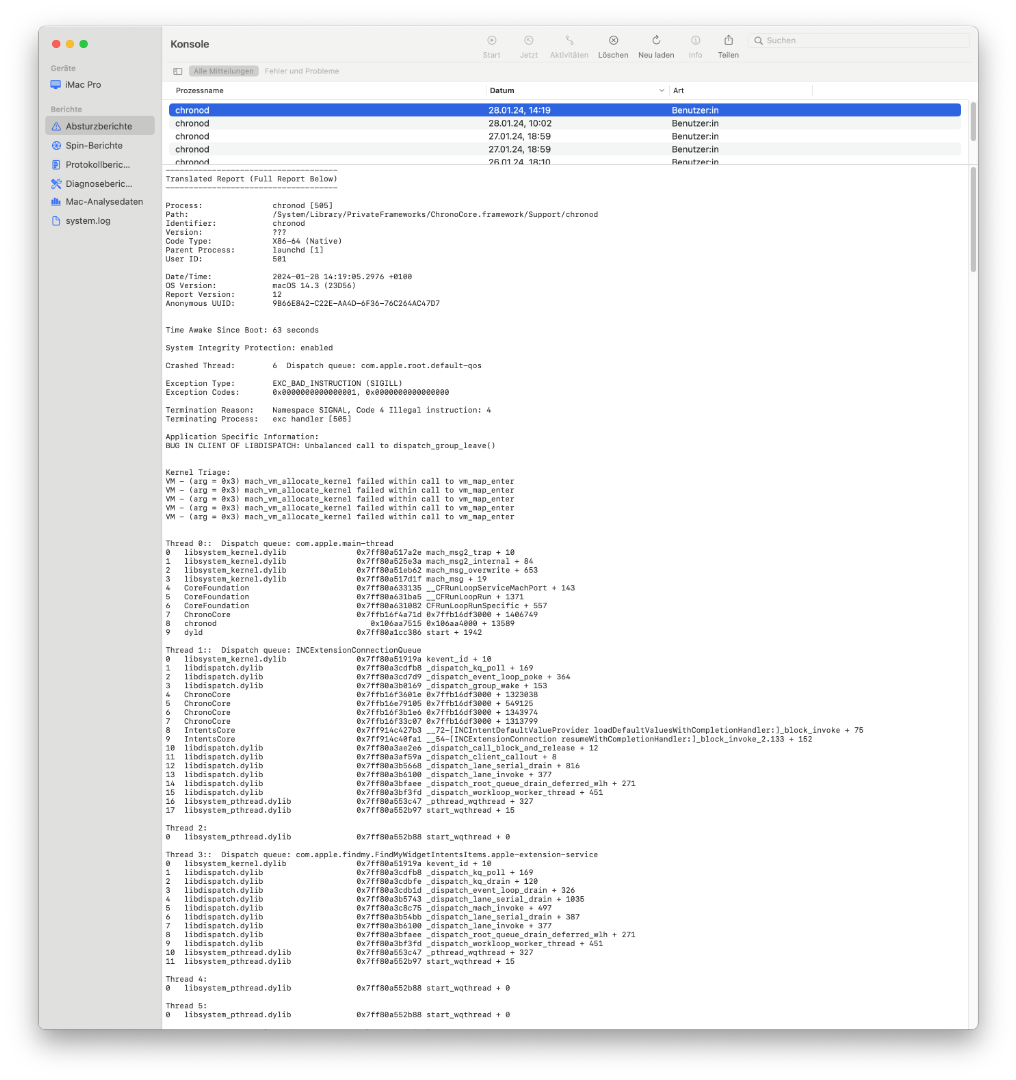Click the "Kernel Triage:" heading
Image resolution: width=1016 pixels, height=1080 pixels.
pos(198,472)
